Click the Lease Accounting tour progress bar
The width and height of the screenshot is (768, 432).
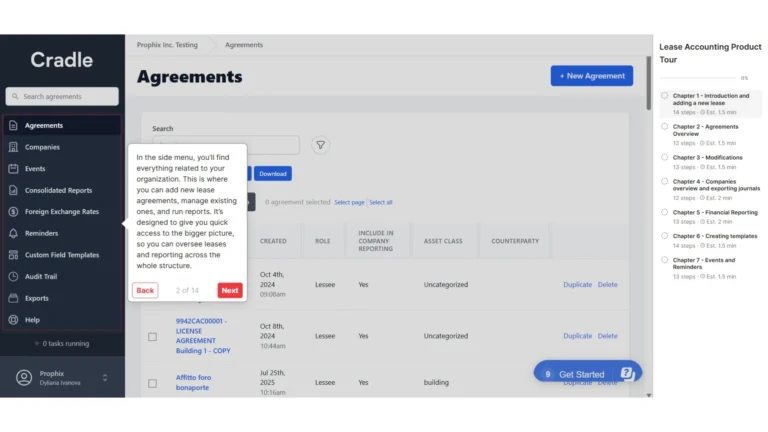697,78
